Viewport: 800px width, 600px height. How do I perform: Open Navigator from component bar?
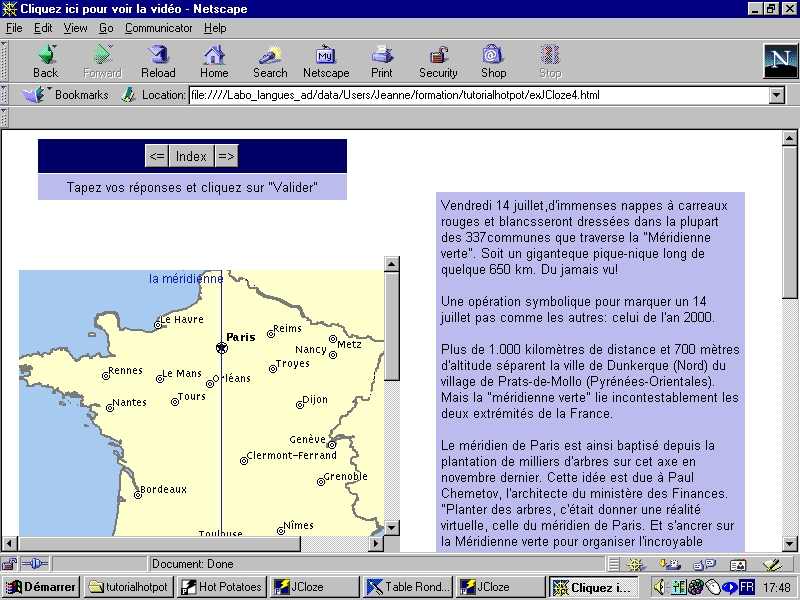(x=635, y=564)
